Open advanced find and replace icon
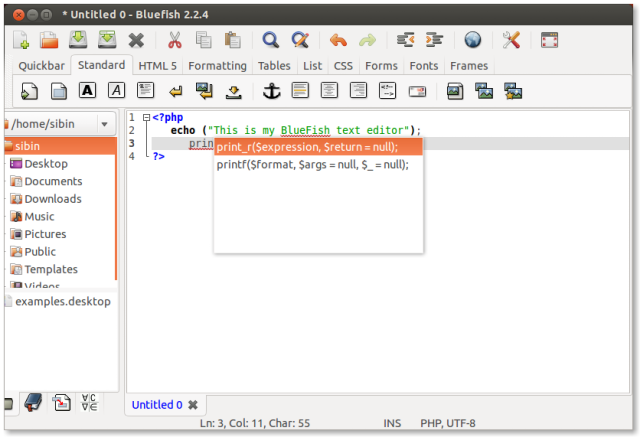 click(x=300, y=40)
